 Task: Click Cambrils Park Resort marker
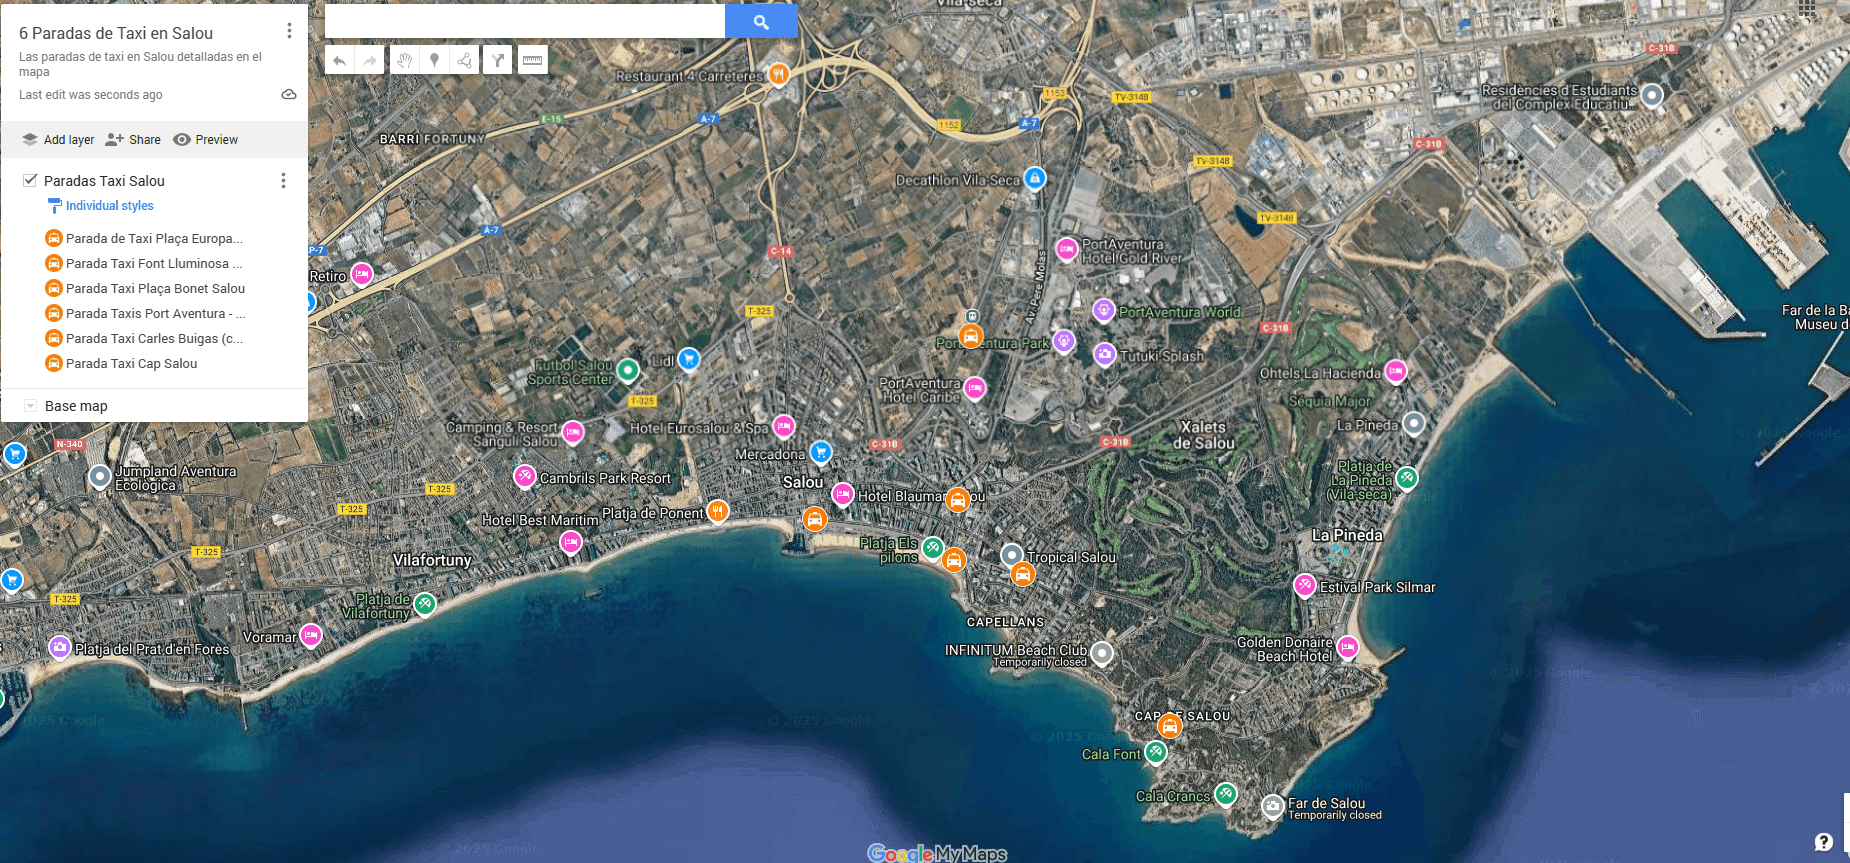(525, 476)
